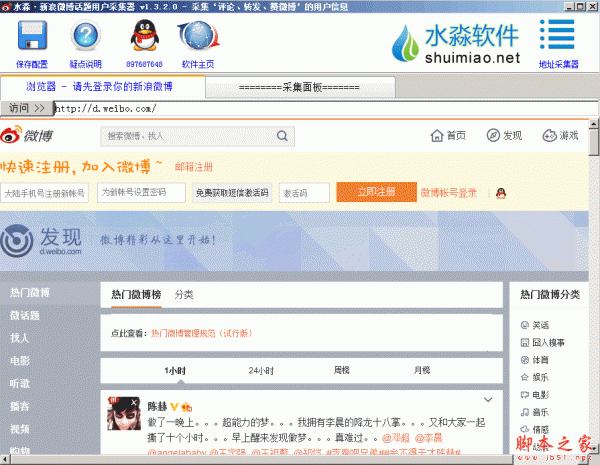
Task: Select the 月榜 monthly ranking tab
Action: coord(422,370)
